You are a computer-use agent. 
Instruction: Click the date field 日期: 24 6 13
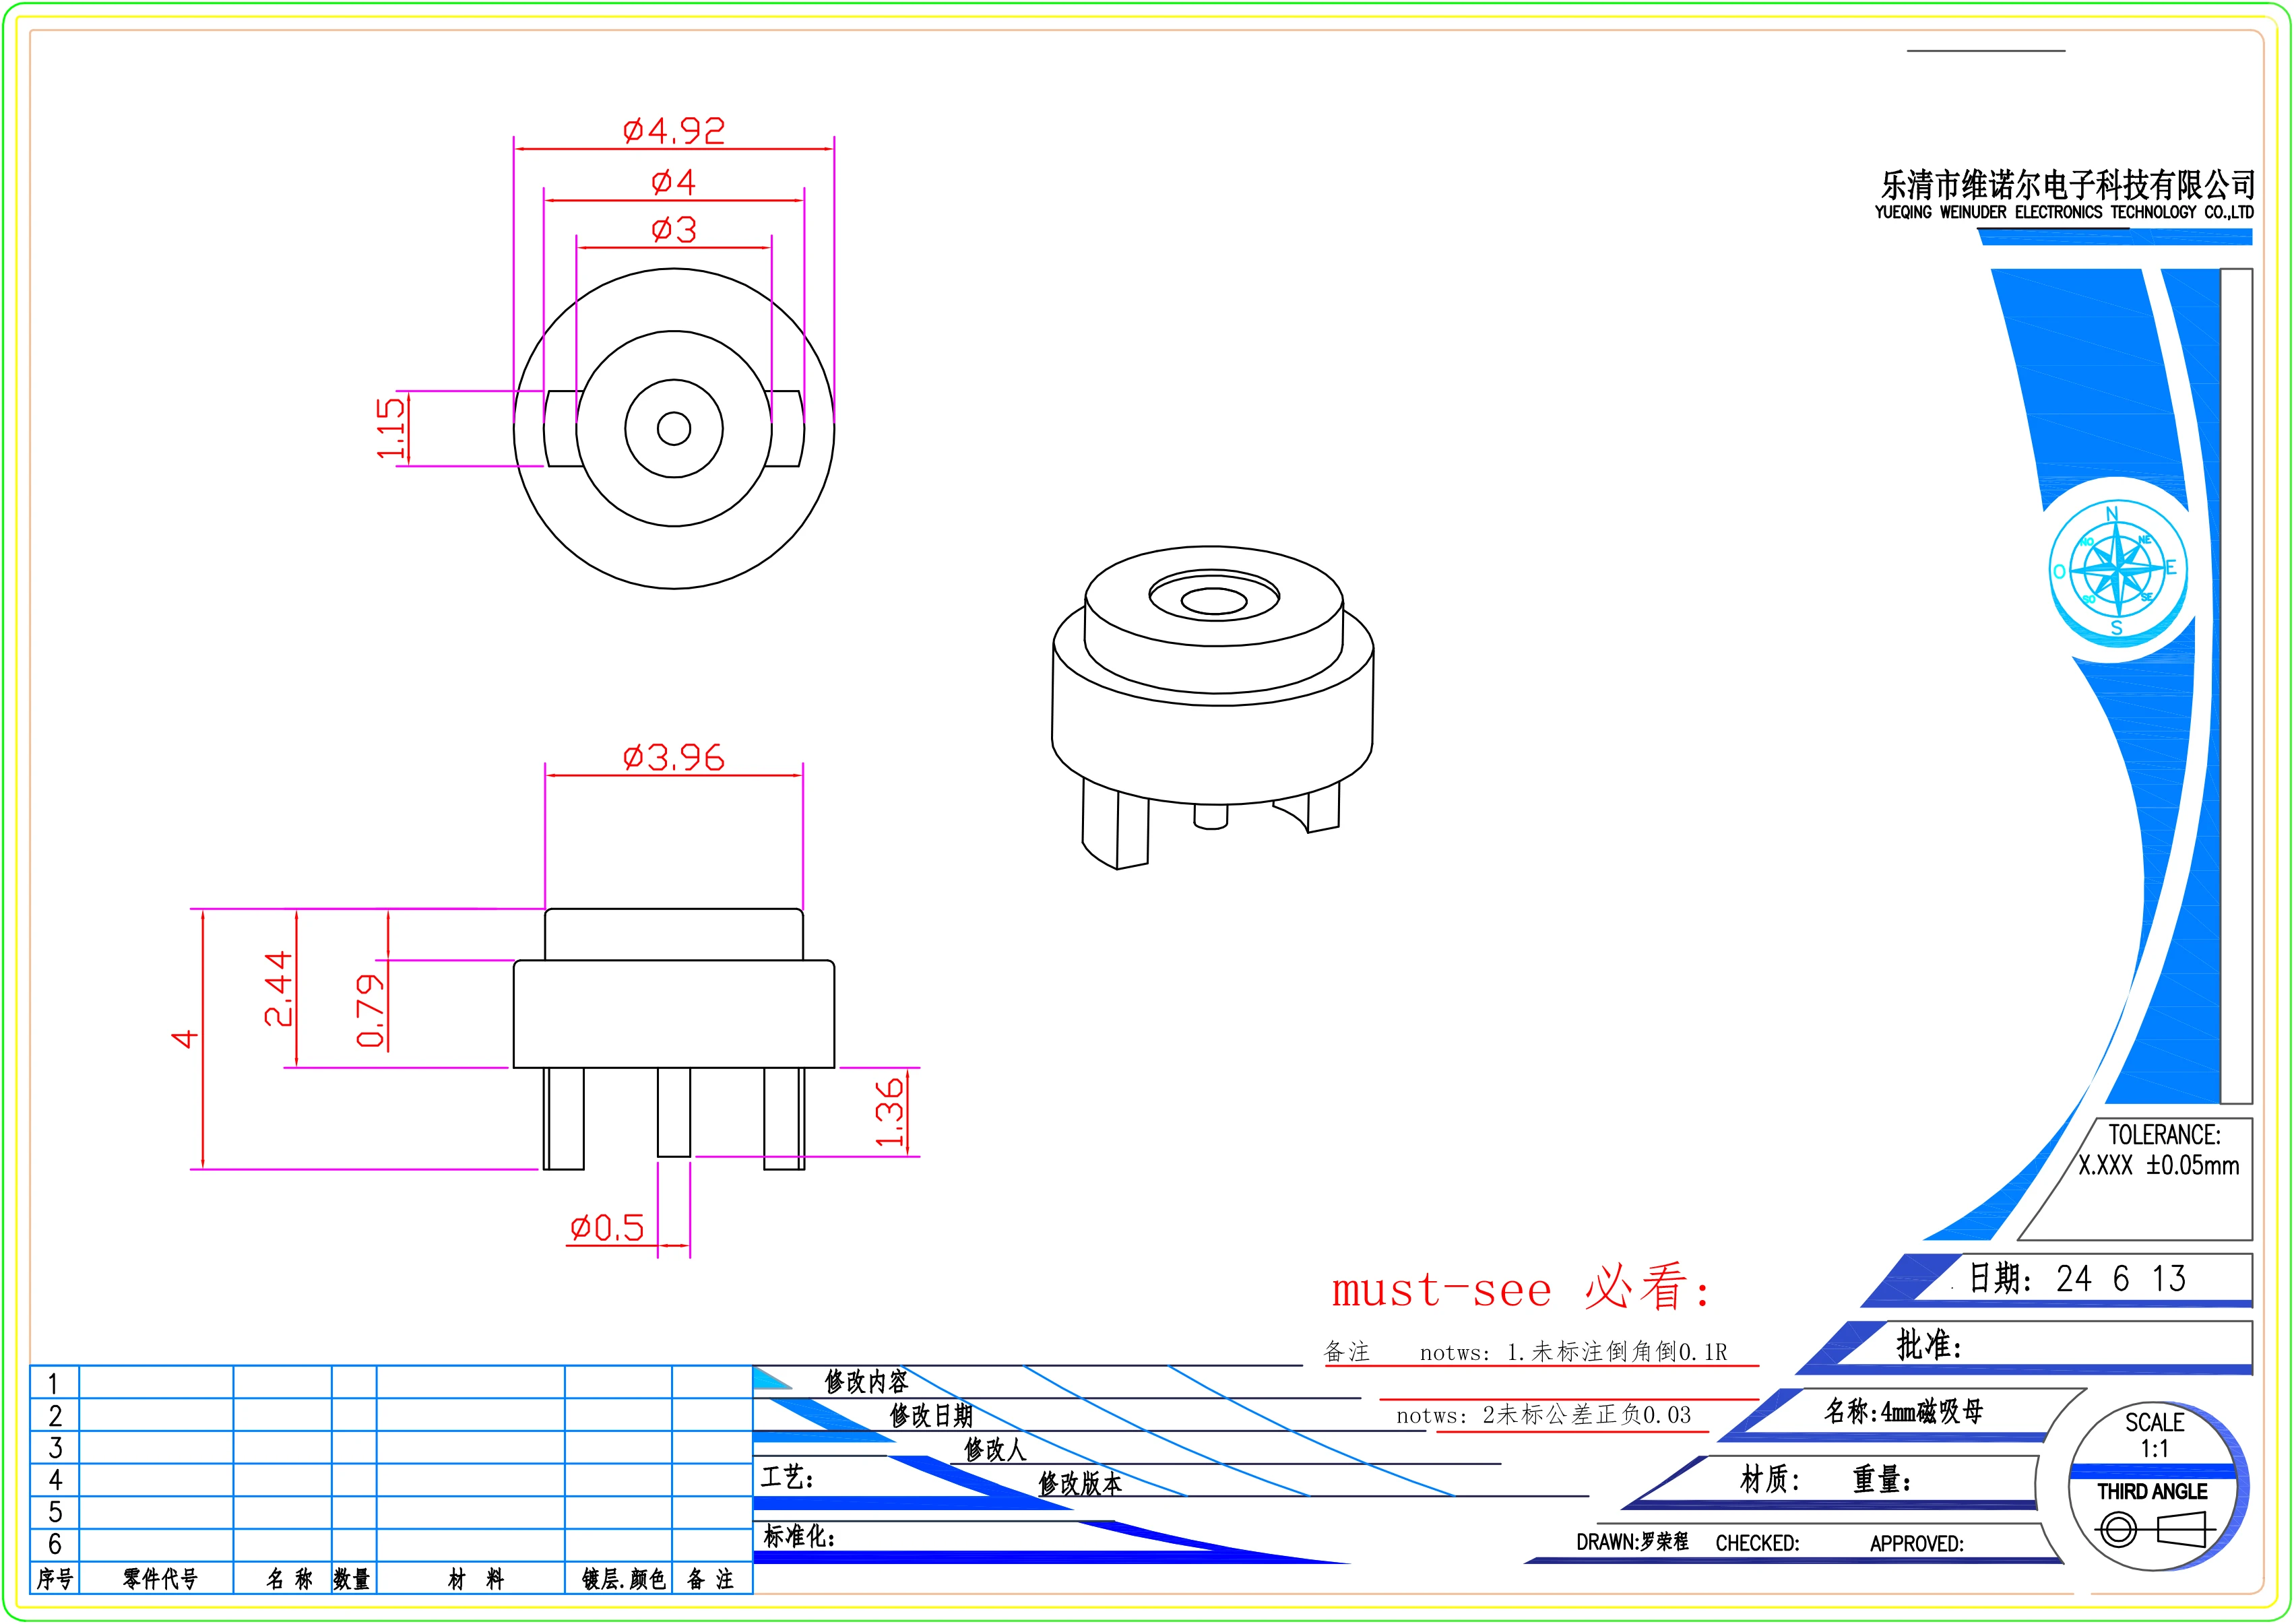point(2077,1278)
